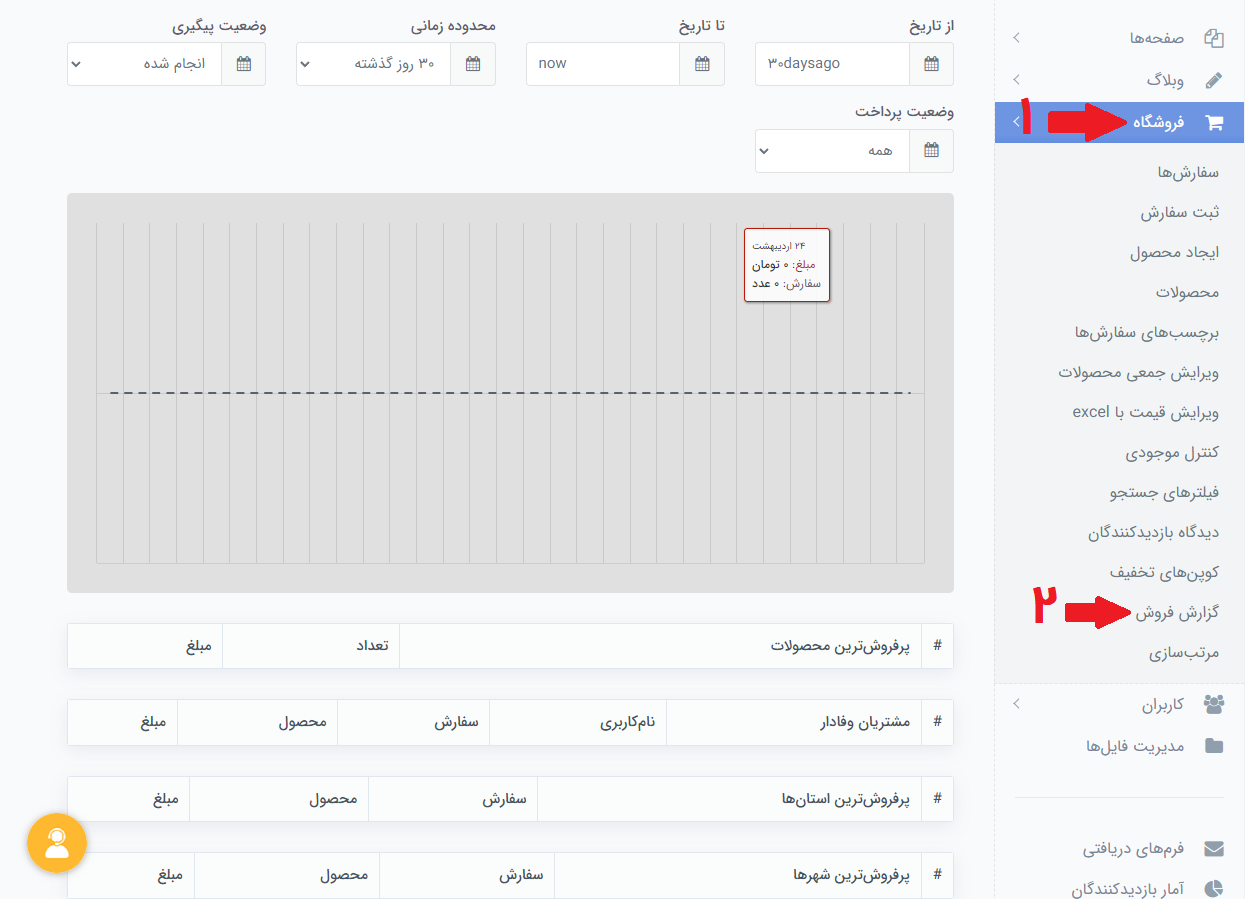1245x899 pixels.
Task: Go to کوپن‌های تخفیف page
Action: [1164, 572]
